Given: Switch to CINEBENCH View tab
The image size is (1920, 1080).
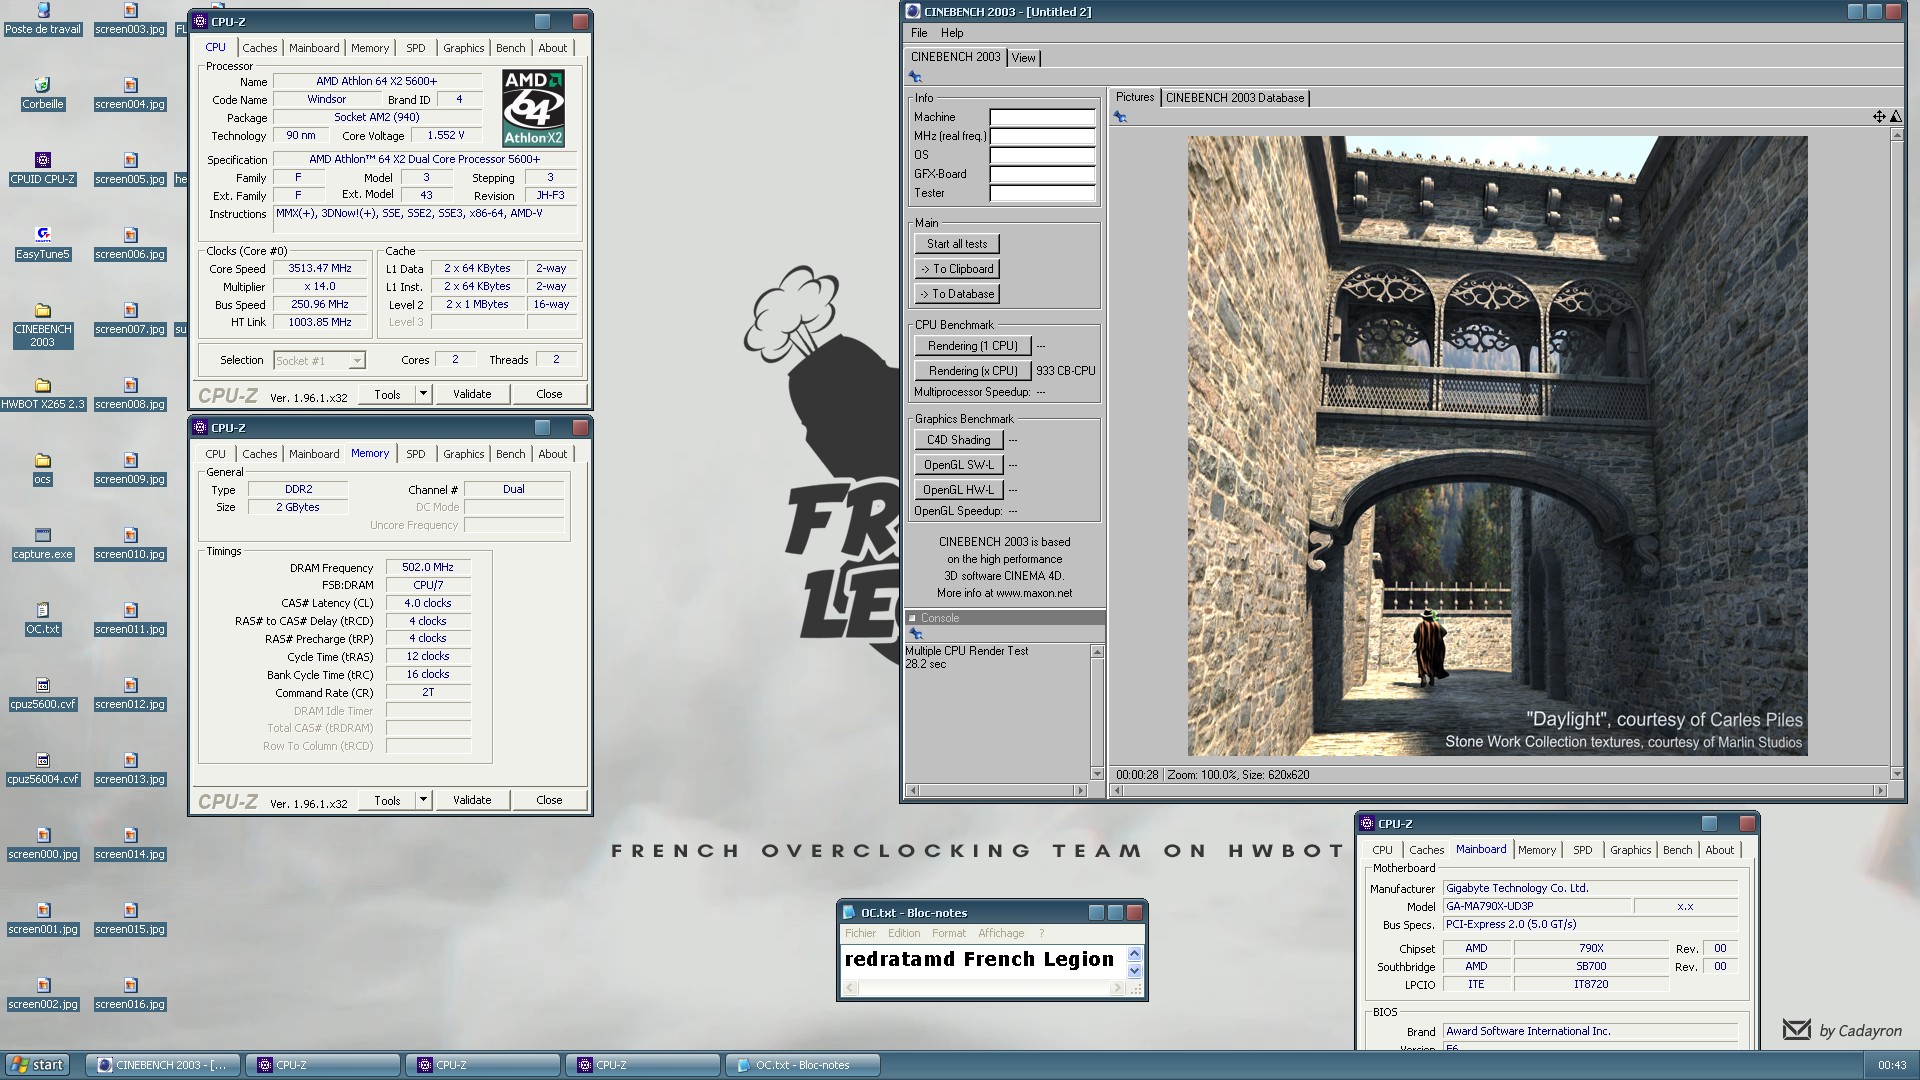Looking at the screenshot, I should coord(1024,58).
